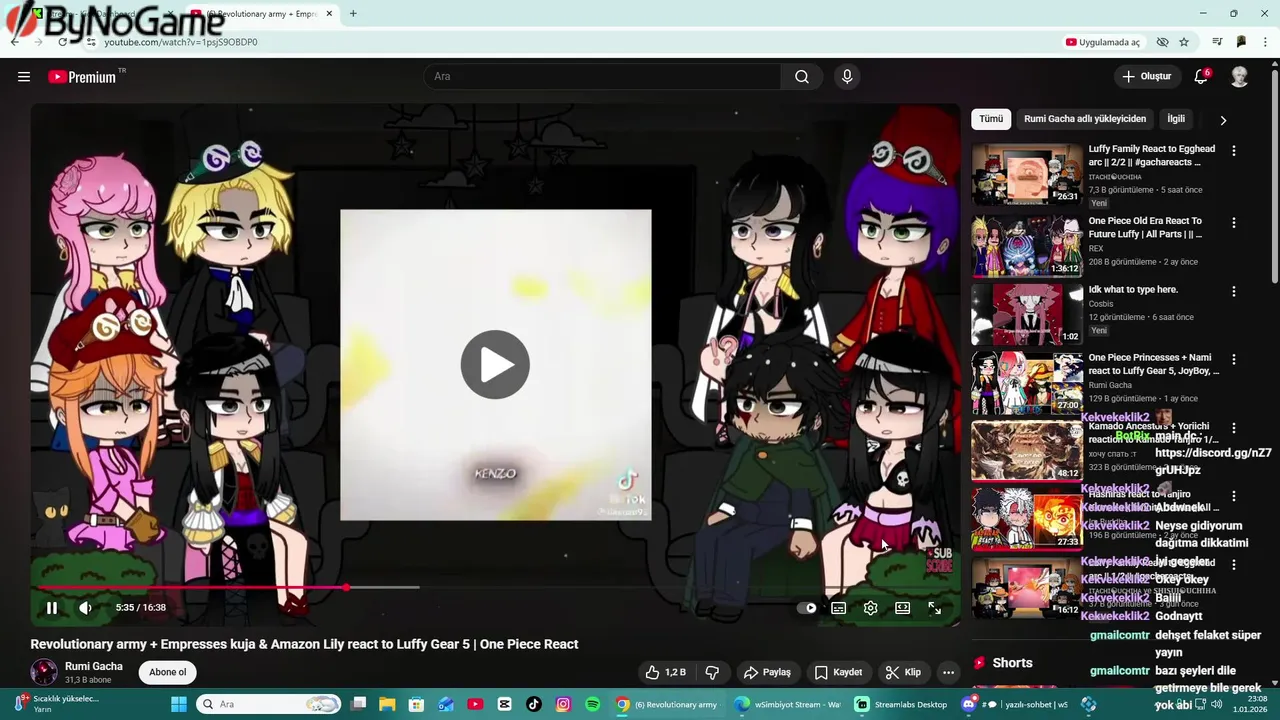Open 'Idk what to type here.' video title

point(1133,290)
